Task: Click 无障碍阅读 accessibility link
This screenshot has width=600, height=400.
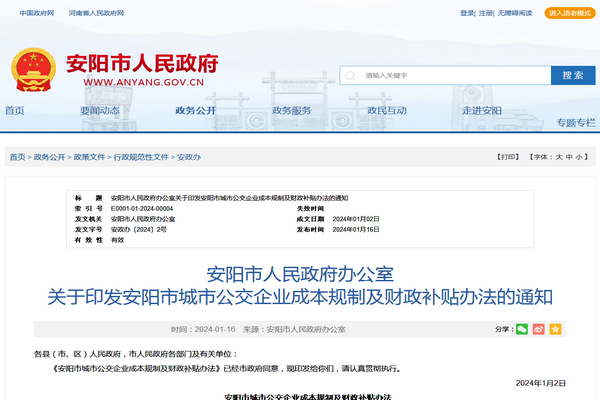Action: point(514,13)
